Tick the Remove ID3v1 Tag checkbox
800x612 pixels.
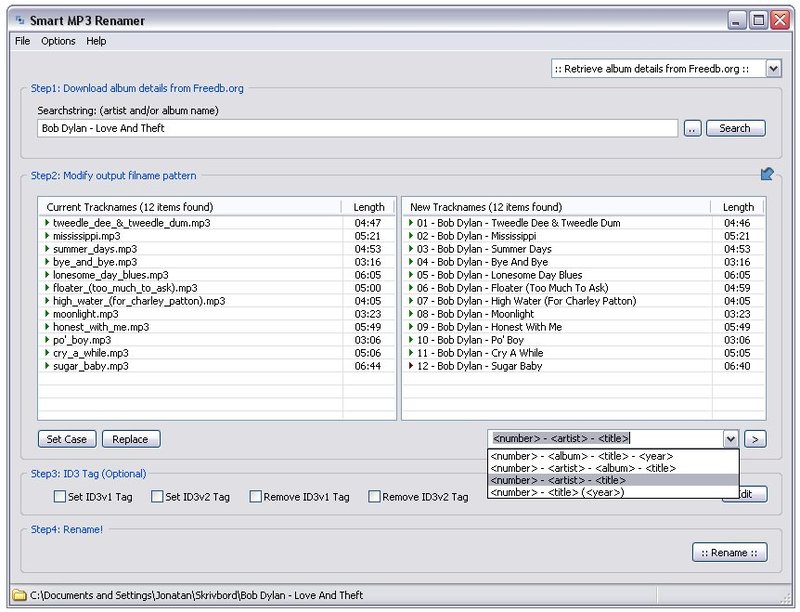(256, 496)
